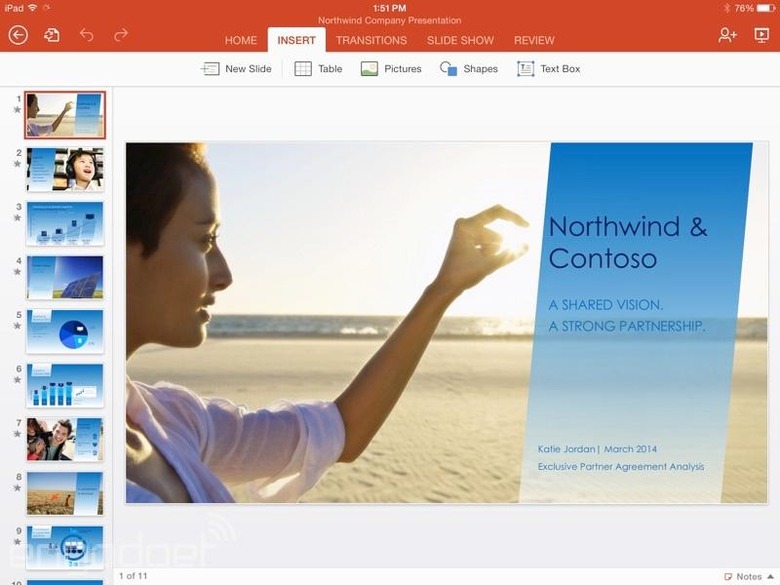The height and width of the screenshot is (585, 780).
Task: Undo the last action
Action: click(x=86, y=35)
